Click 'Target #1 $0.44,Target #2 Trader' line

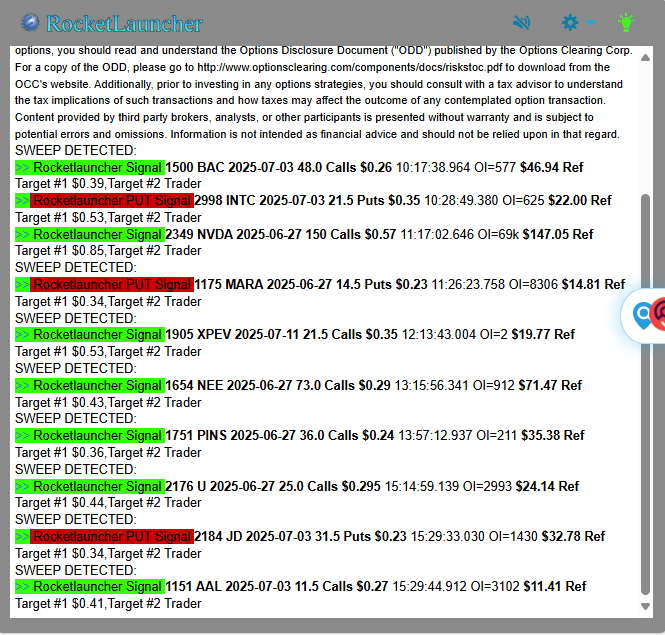click(x=108, y=503)
